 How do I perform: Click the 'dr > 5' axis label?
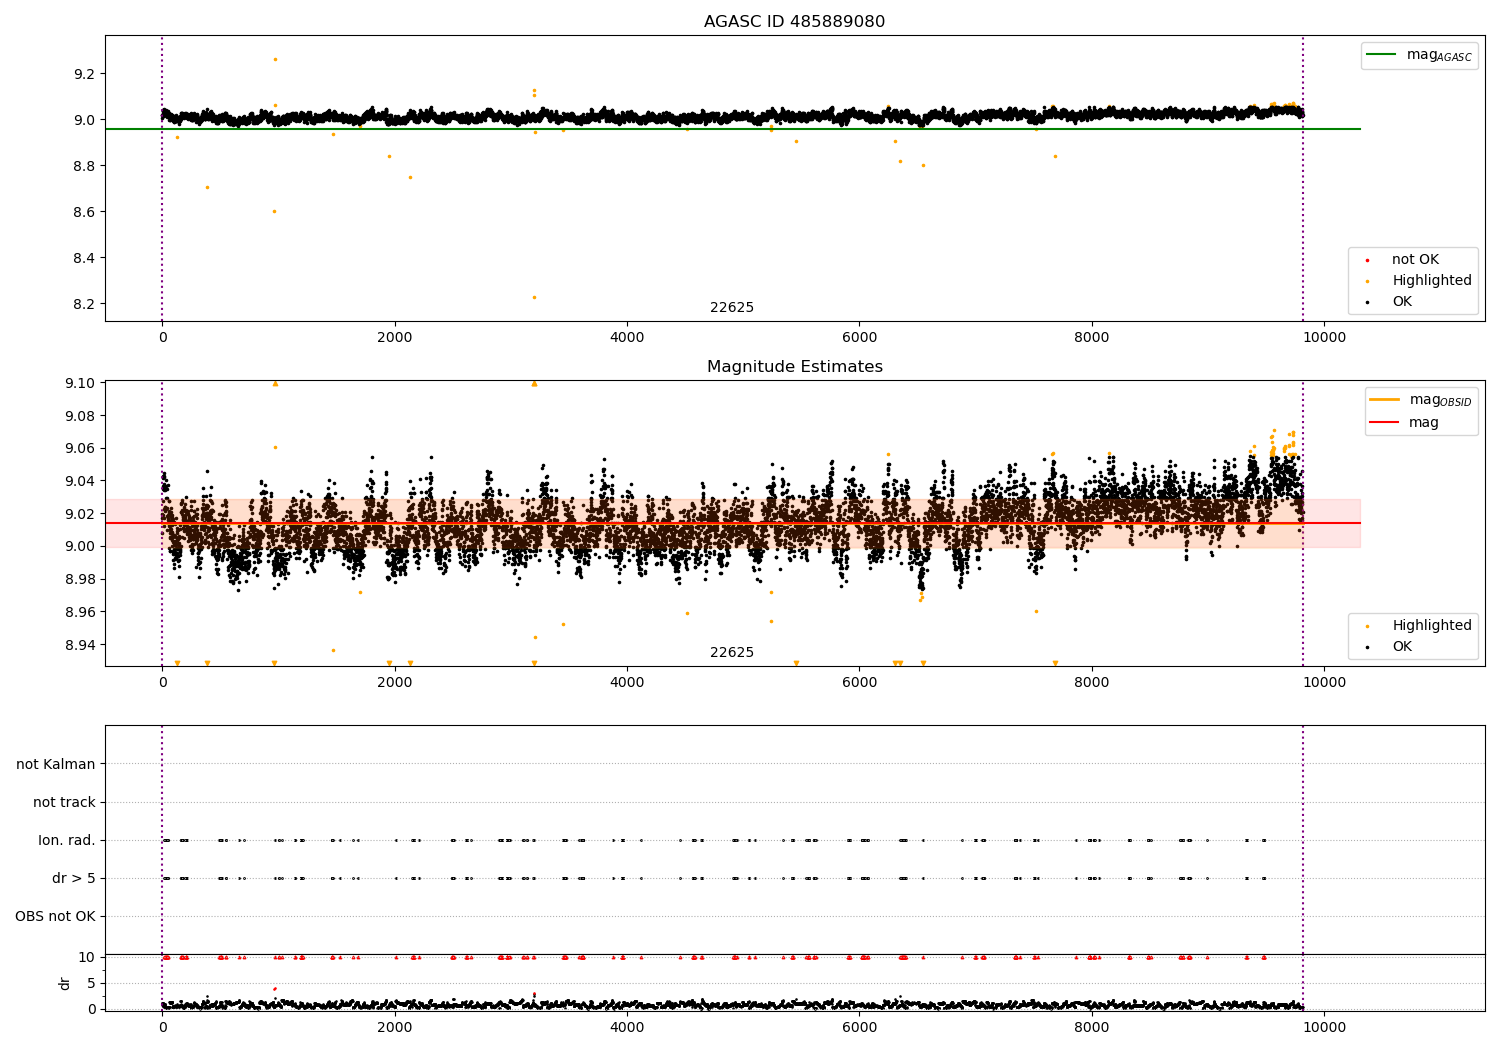74,878
